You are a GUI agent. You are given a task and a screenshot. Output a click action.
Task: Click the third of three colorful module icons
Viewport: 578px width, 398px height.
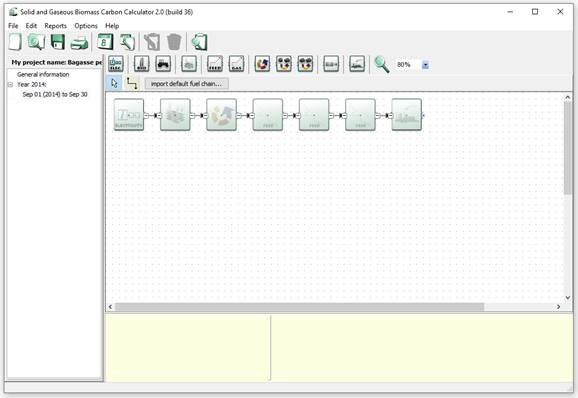pyautogui.click(x=305, y=64)
